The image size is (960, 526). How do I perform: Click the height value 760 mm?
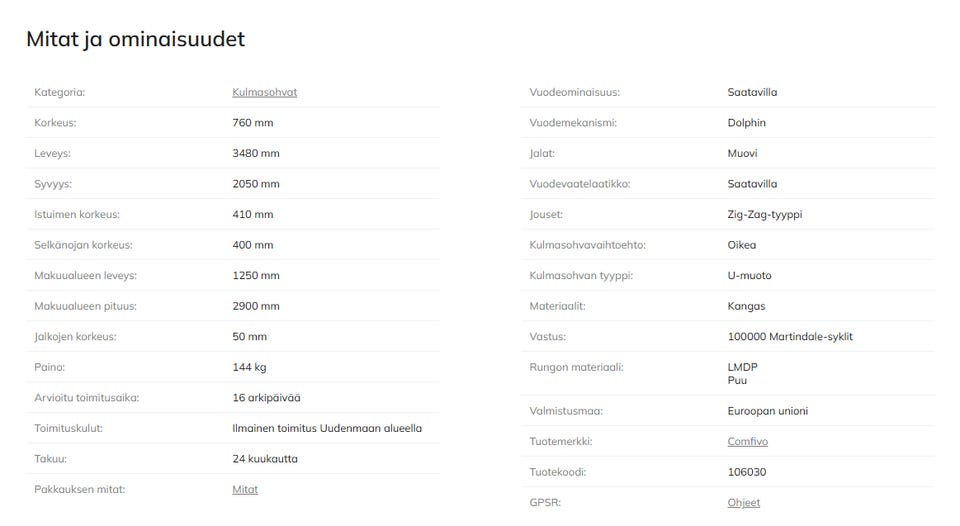pos(252,123)
